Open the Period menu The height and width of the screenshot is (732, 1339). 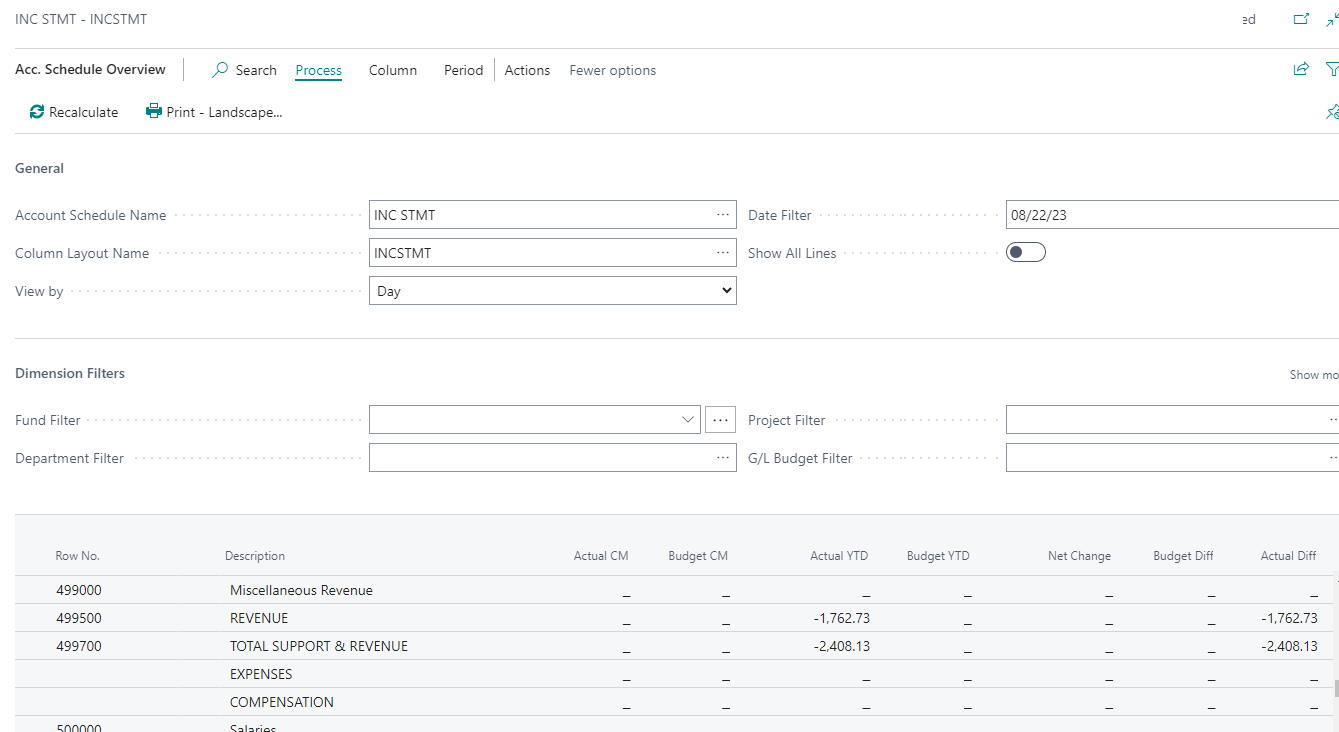pyautogui.click(x=463, y=70)
